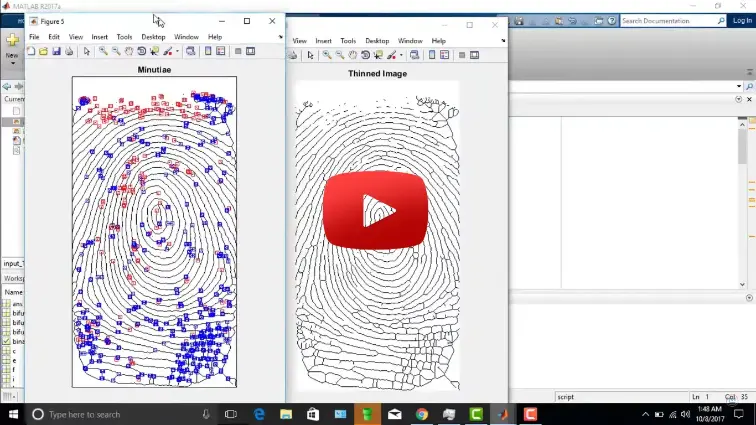The width and height of the screenshot is (756, 425).
Task: Save Figure 5 with the floppy disk icon
Action: (56, 51)
